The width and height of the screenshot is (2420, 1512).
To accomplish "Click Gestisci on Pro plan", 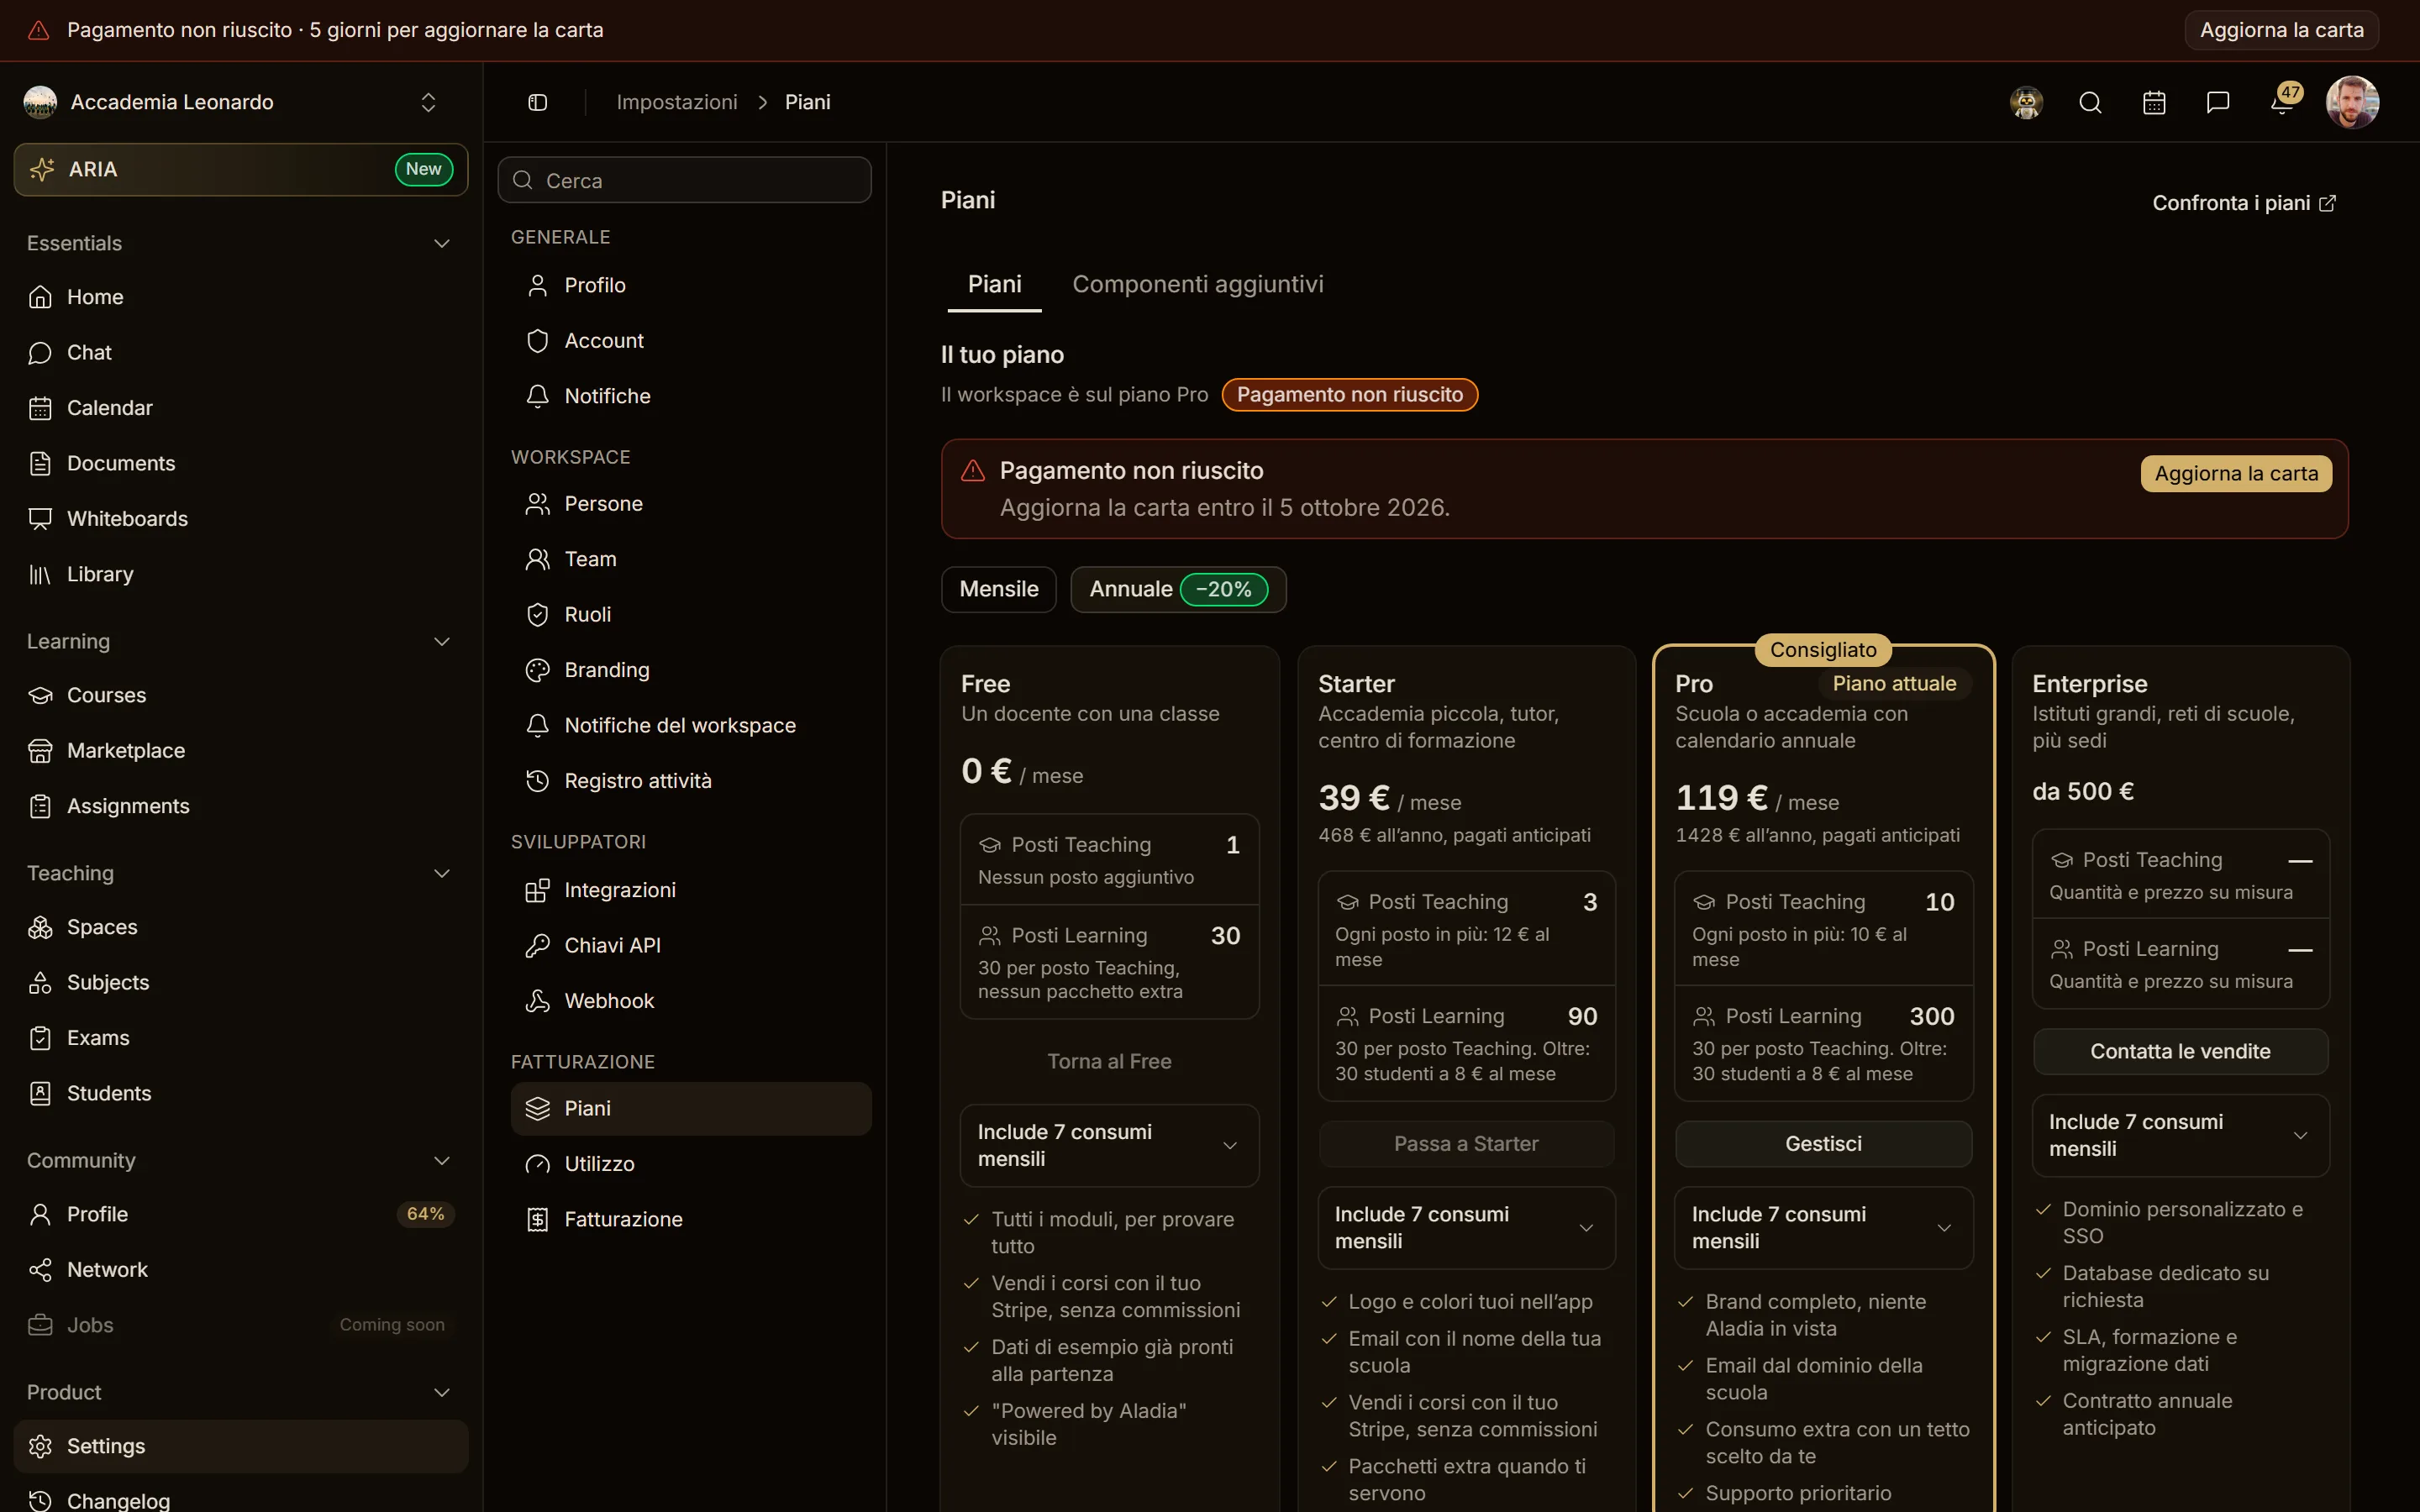I will click(x=1823, y=1144).
